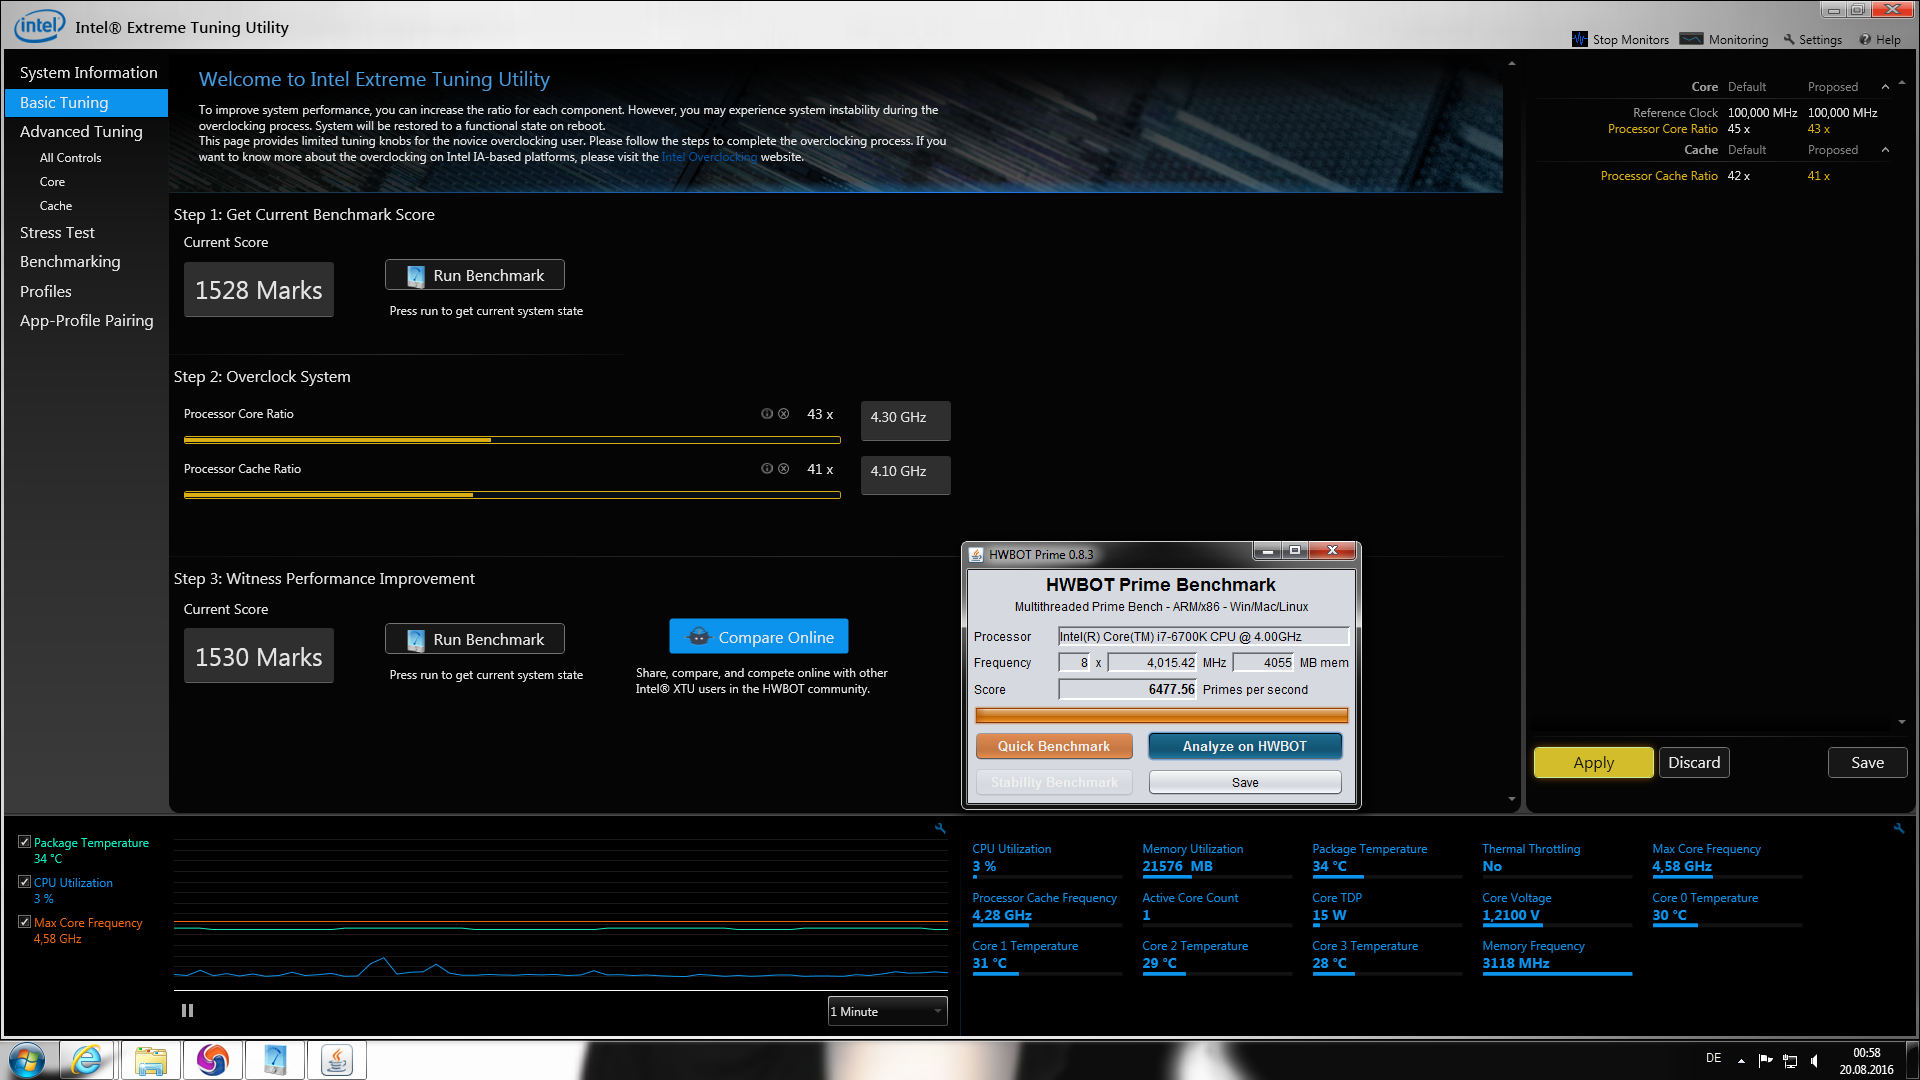Click Save in the XTU right panel
Viewport: 1920px width, 1080px height.
(x=1867, y=763)
